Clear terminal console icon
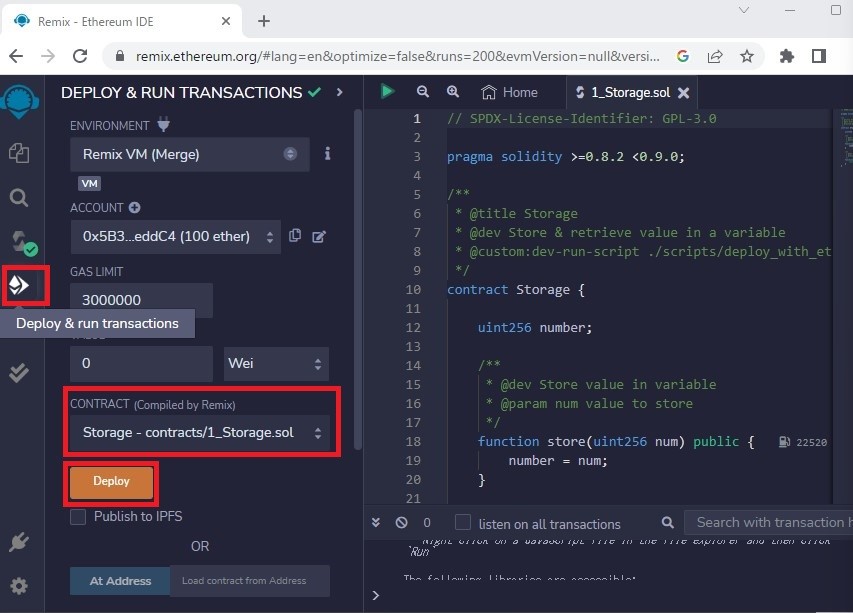The width and height of the screenshot is (853, 613). (401, 523)
